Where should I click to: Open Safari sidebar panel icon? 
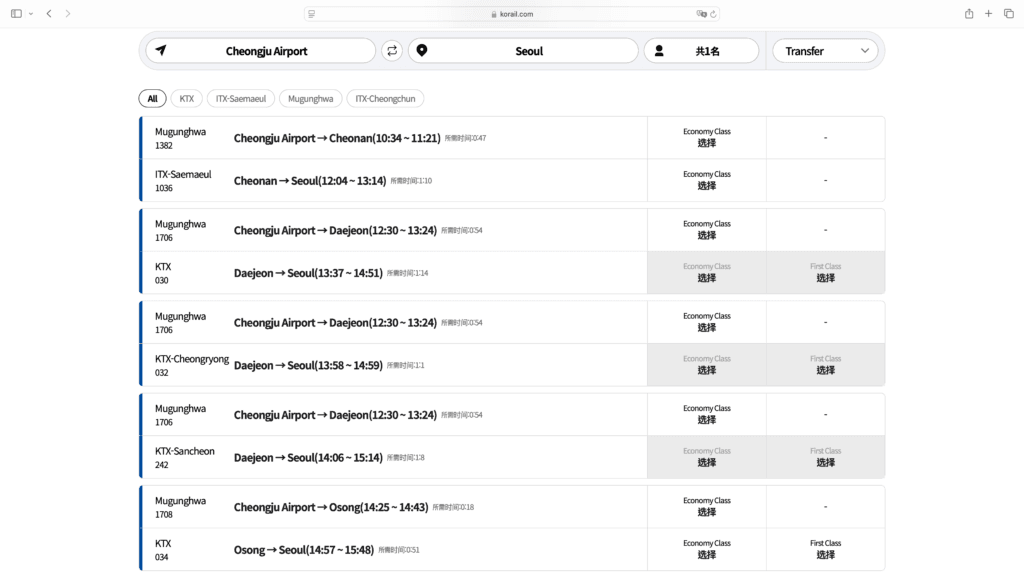pyautogui.click(x=16, y=14)
